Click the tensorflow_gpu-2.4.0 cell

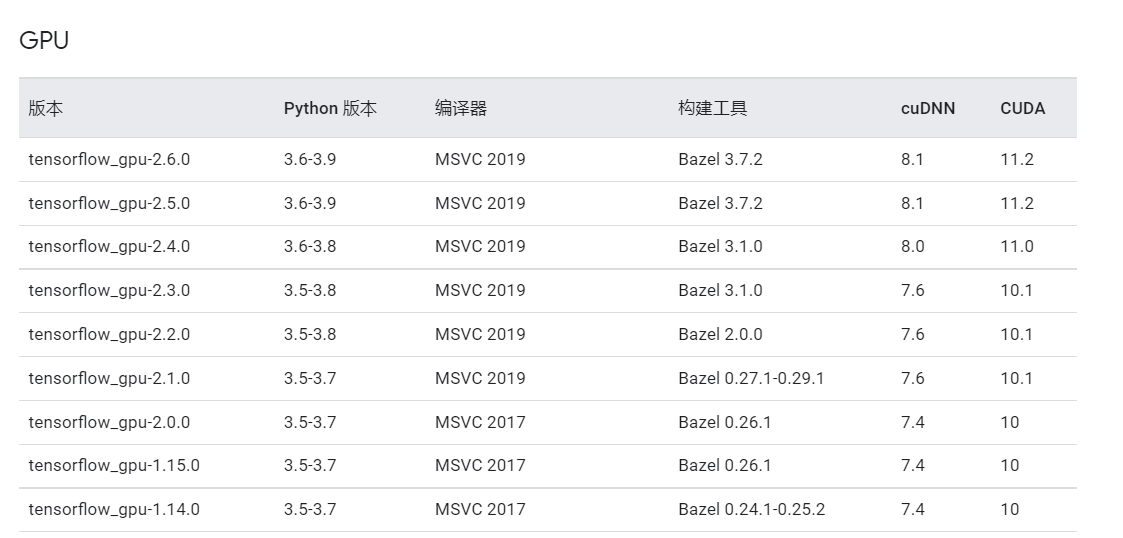point(110,246)
